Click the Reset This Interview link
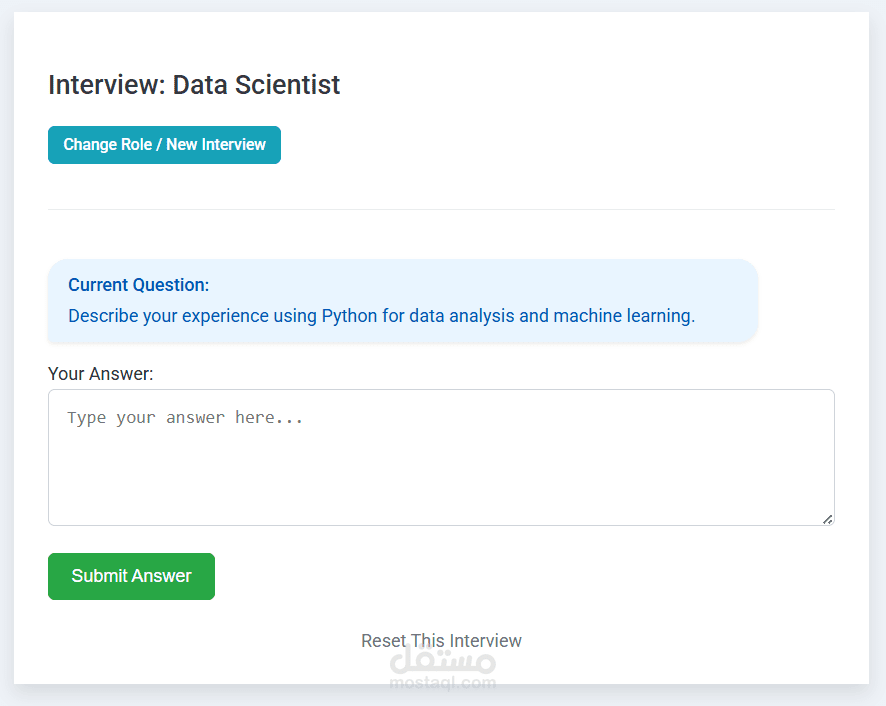 [441, 640]
